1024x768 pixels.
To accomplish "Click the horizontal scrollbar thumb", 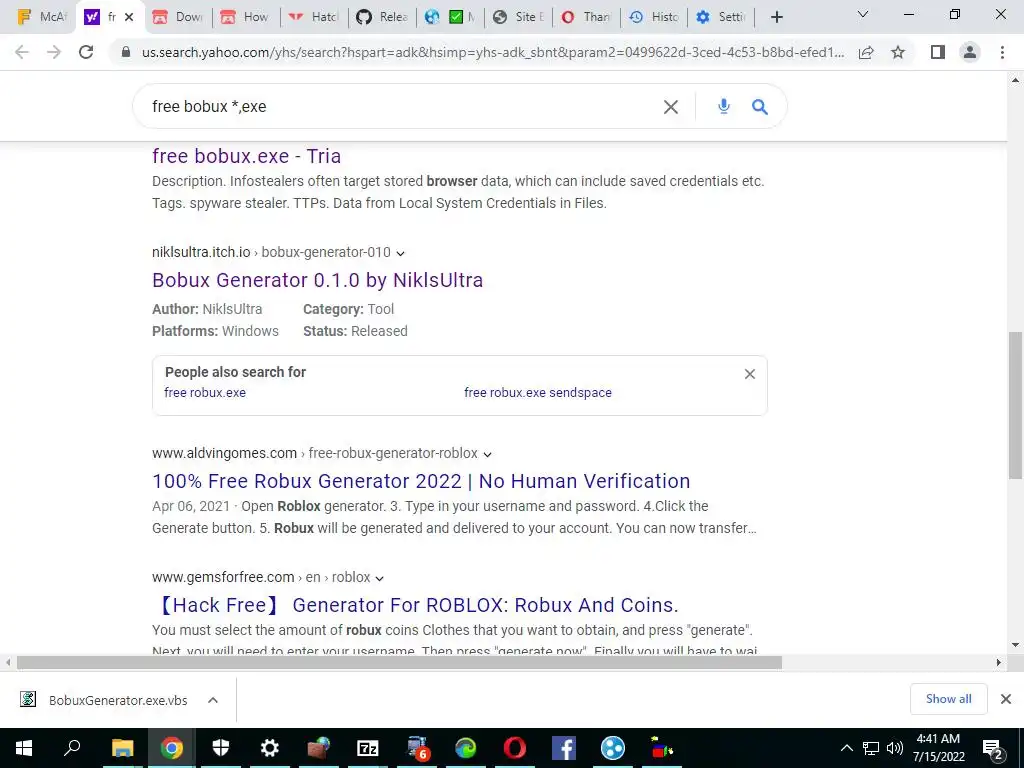I will click(x=399, y=662).
